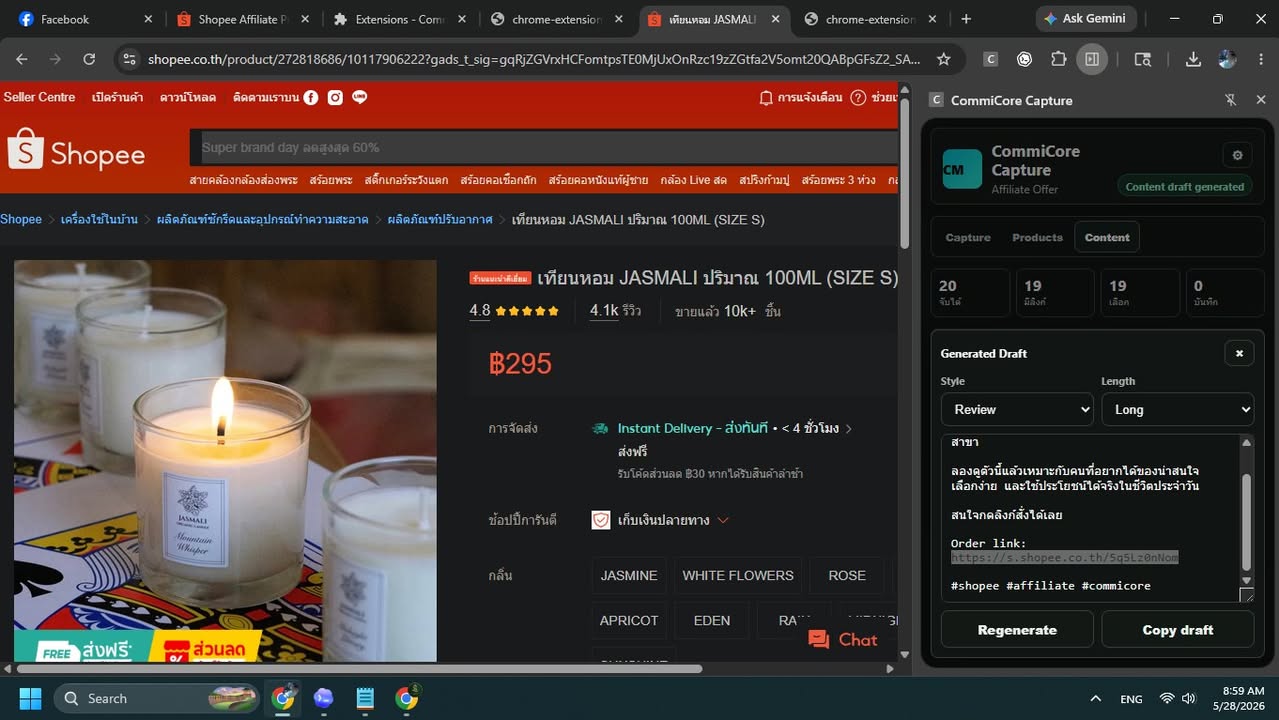Open the tab search screen icon

coord(1143,59)
